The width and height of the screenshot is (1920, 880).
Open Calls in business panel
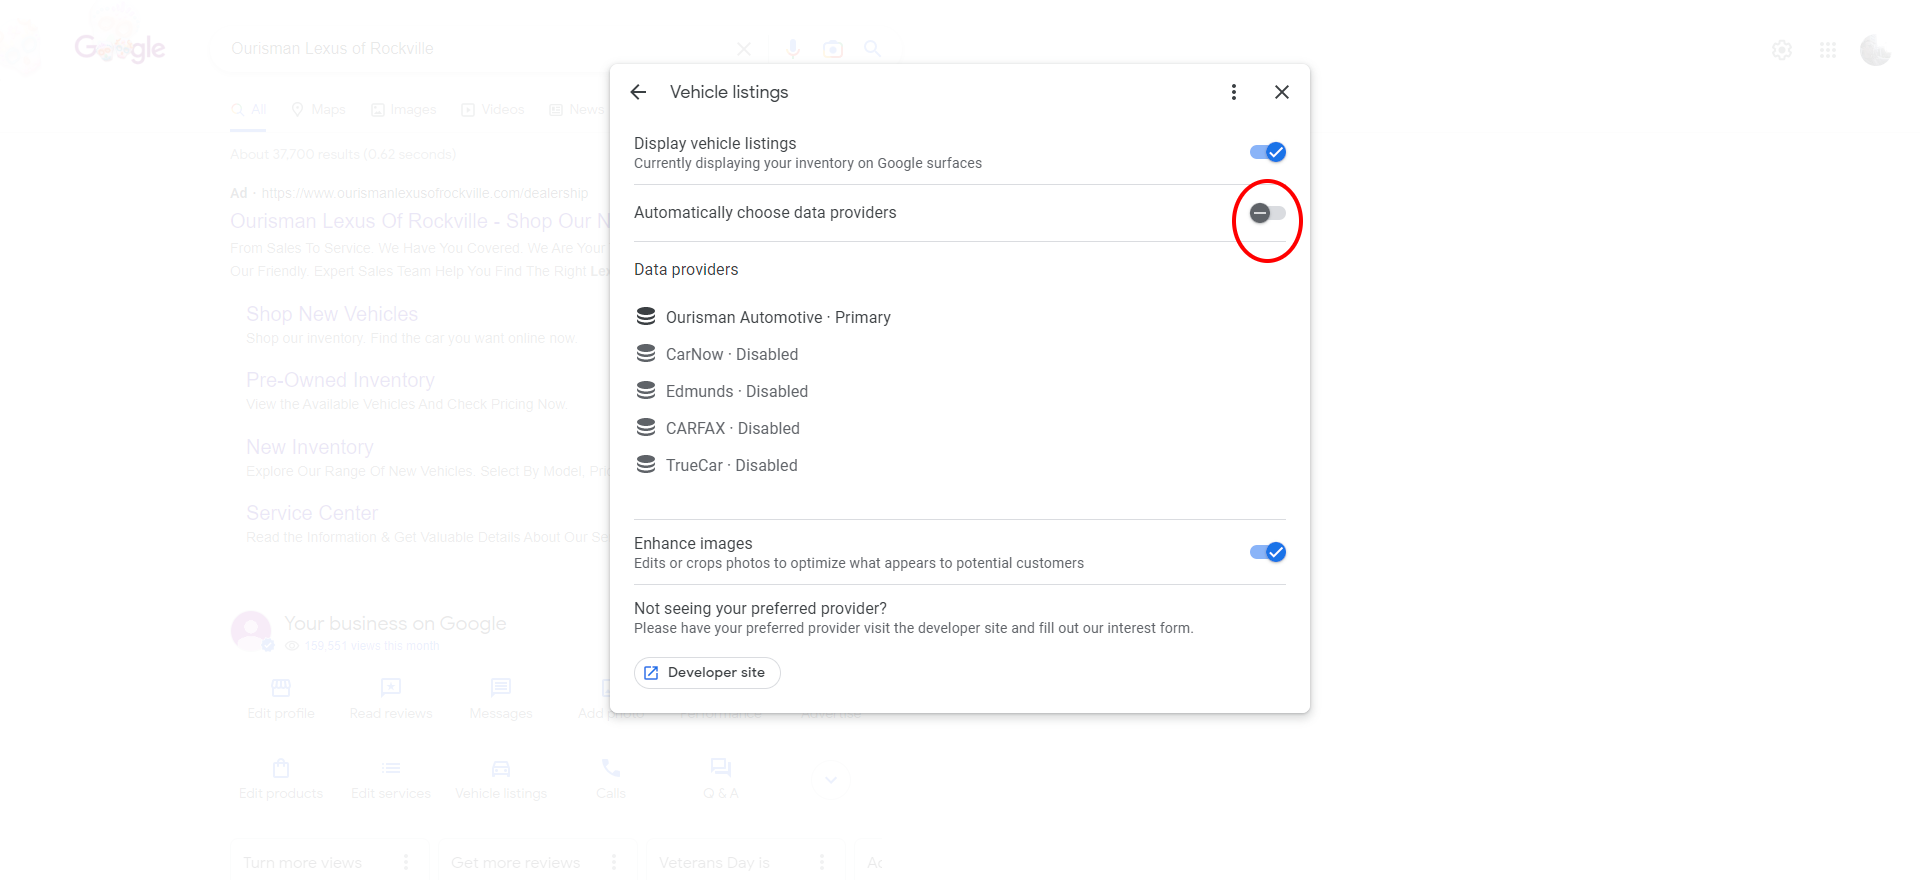pyautogui.click(x=611, y=780)
